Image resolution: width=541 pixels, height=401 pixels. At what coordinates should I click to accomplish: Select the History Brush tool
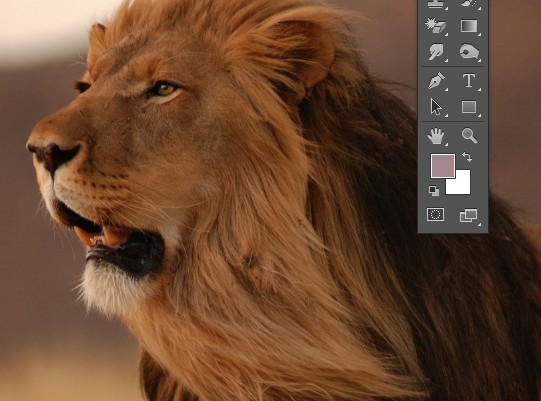tap(469, 3)
